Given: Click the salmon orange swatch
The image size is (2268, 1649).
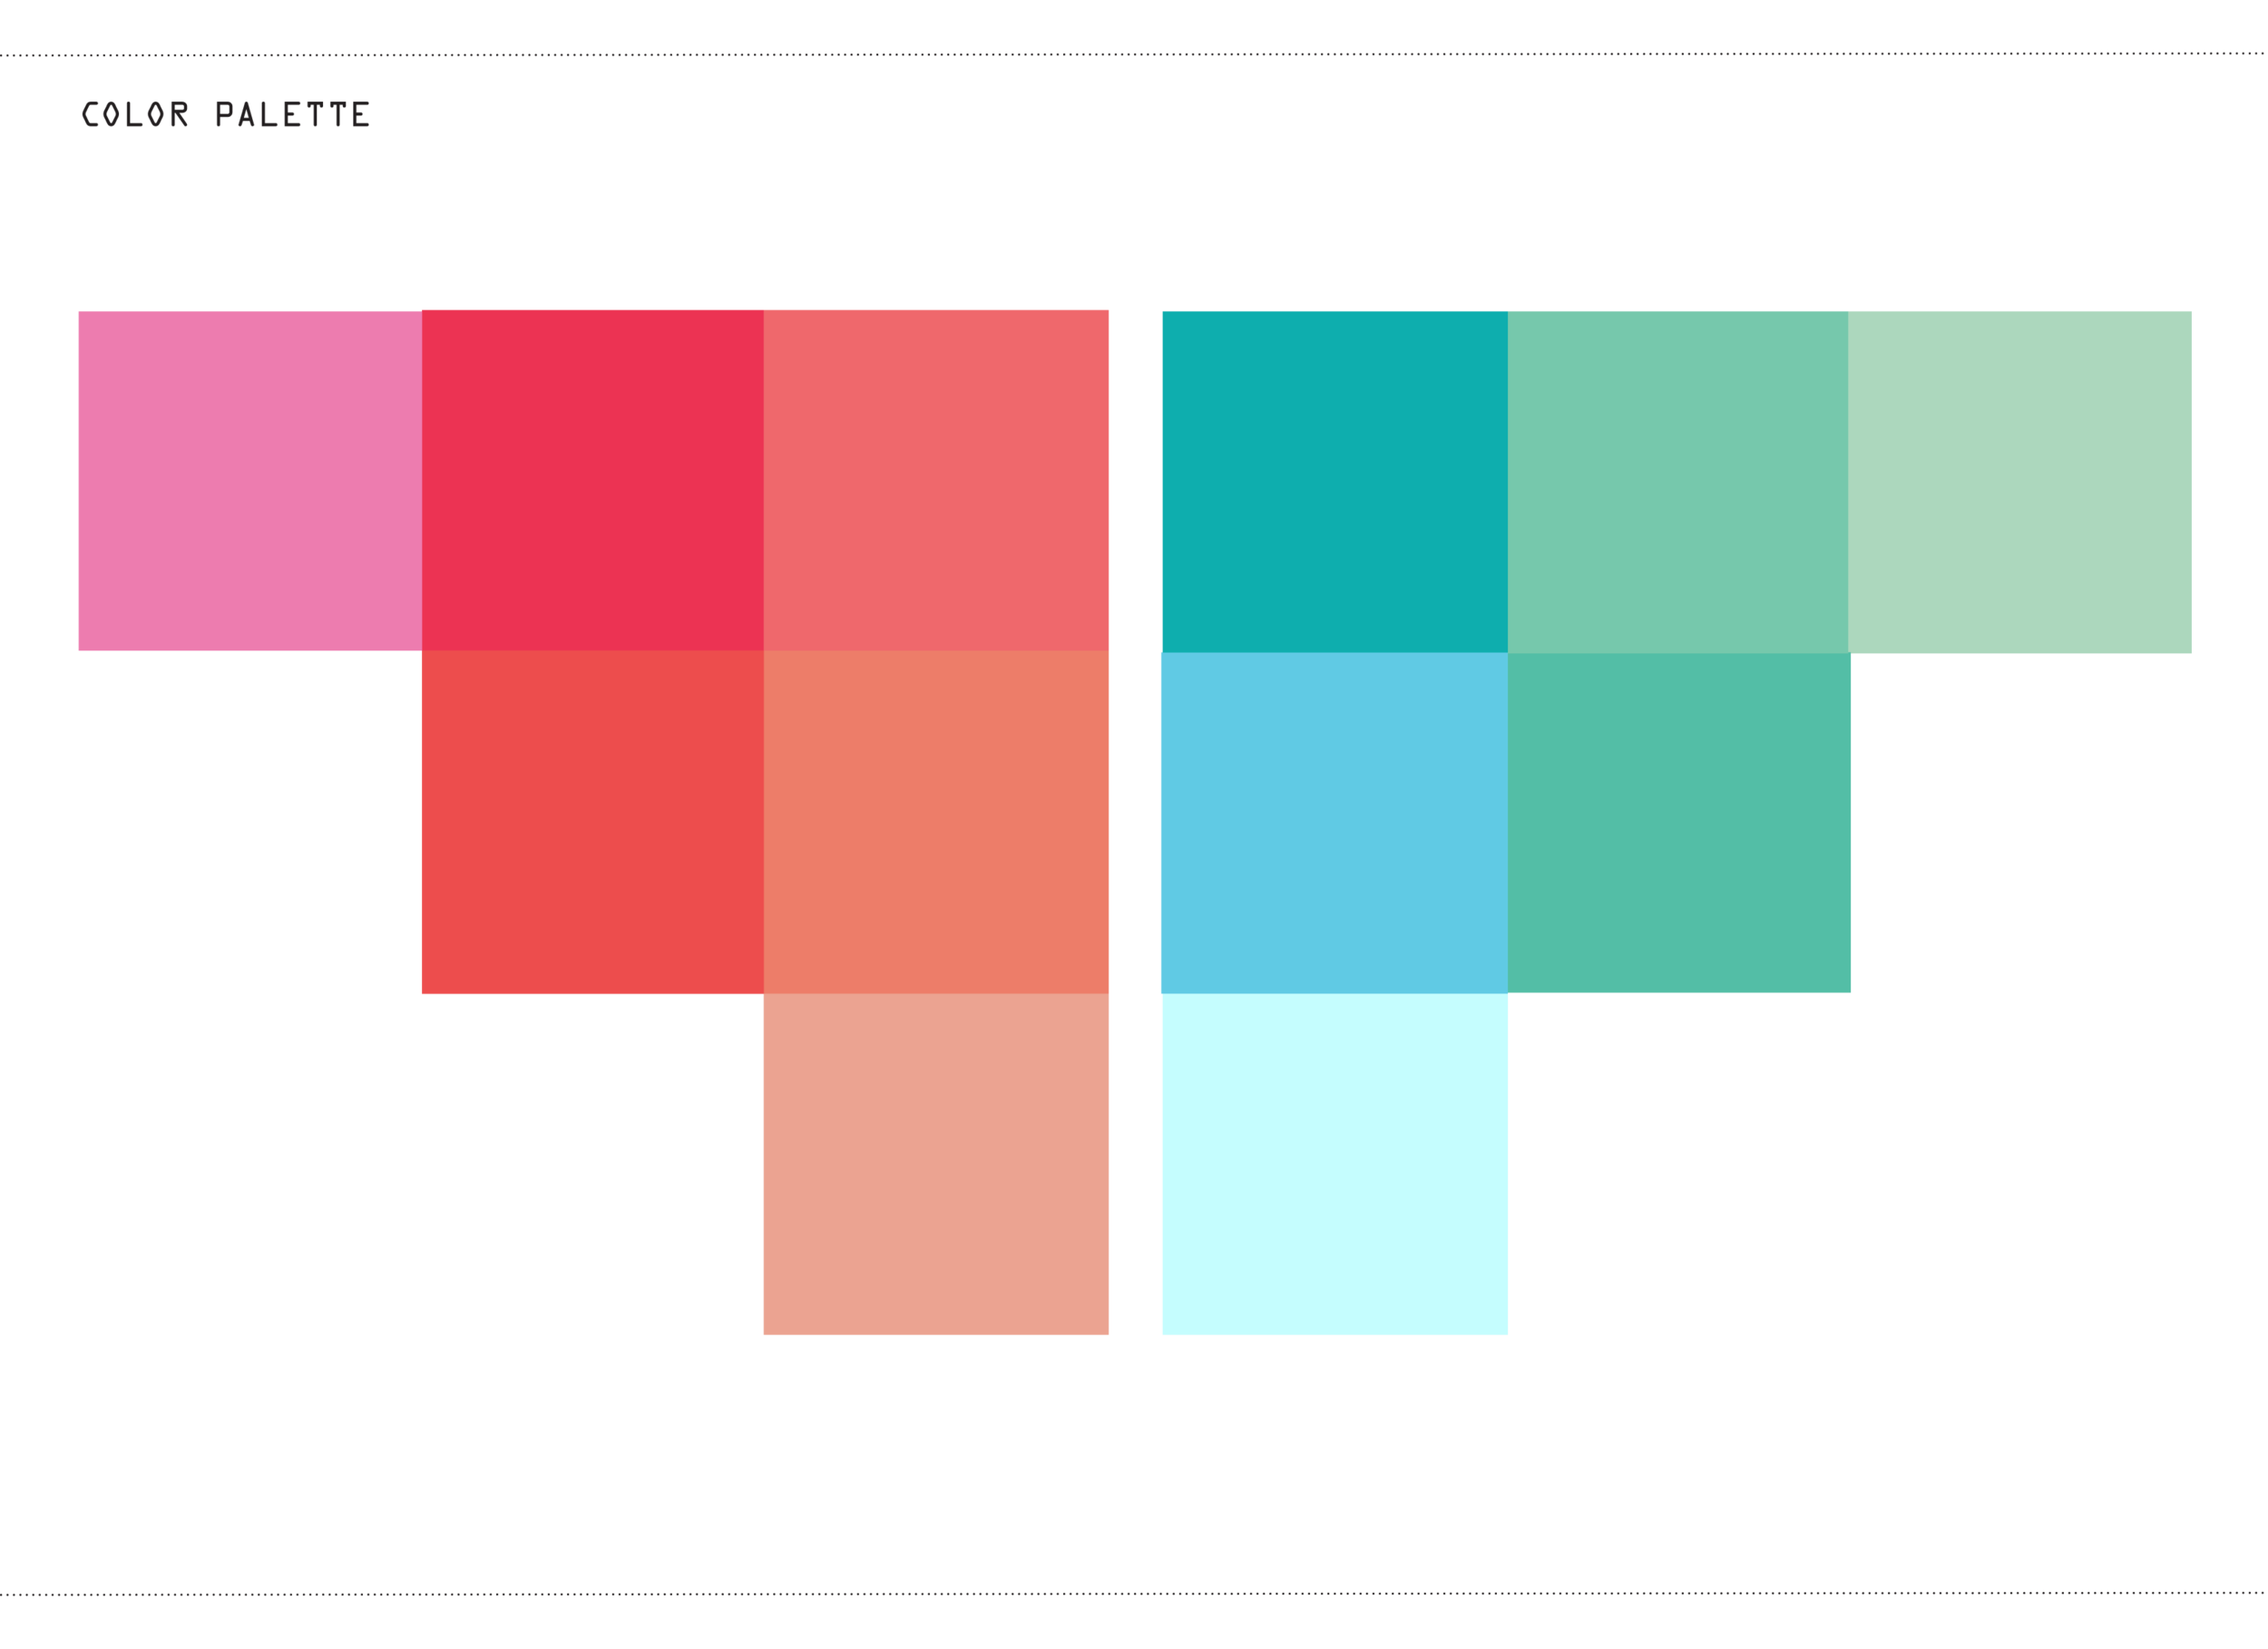Looking at the screenshot, I should point(936,822).
